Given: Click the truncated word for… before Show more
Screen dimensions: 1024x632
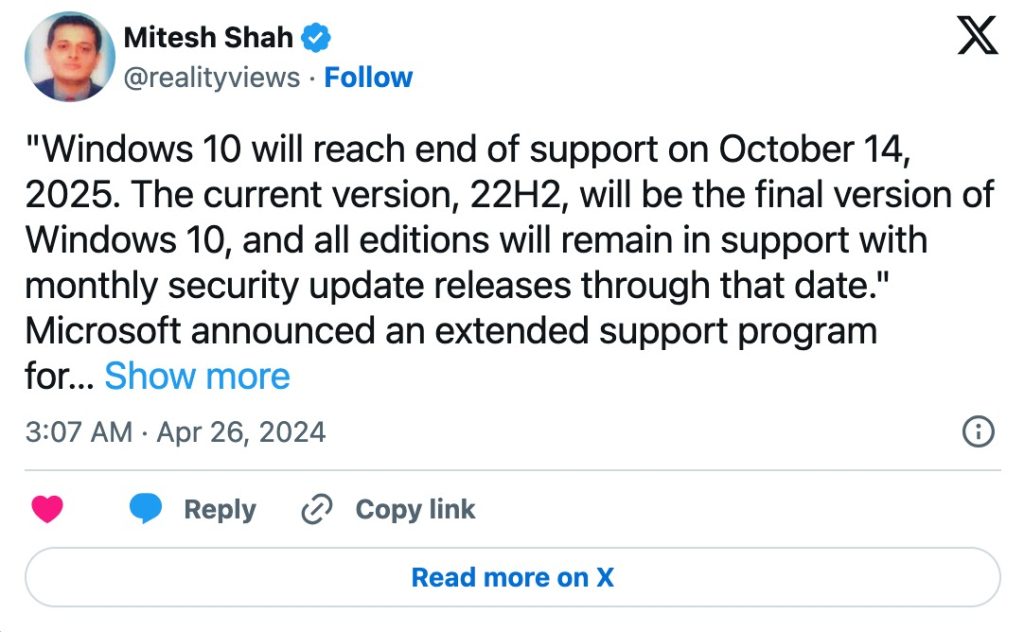Looking at the screenshot, I should (x=60, y=376).
